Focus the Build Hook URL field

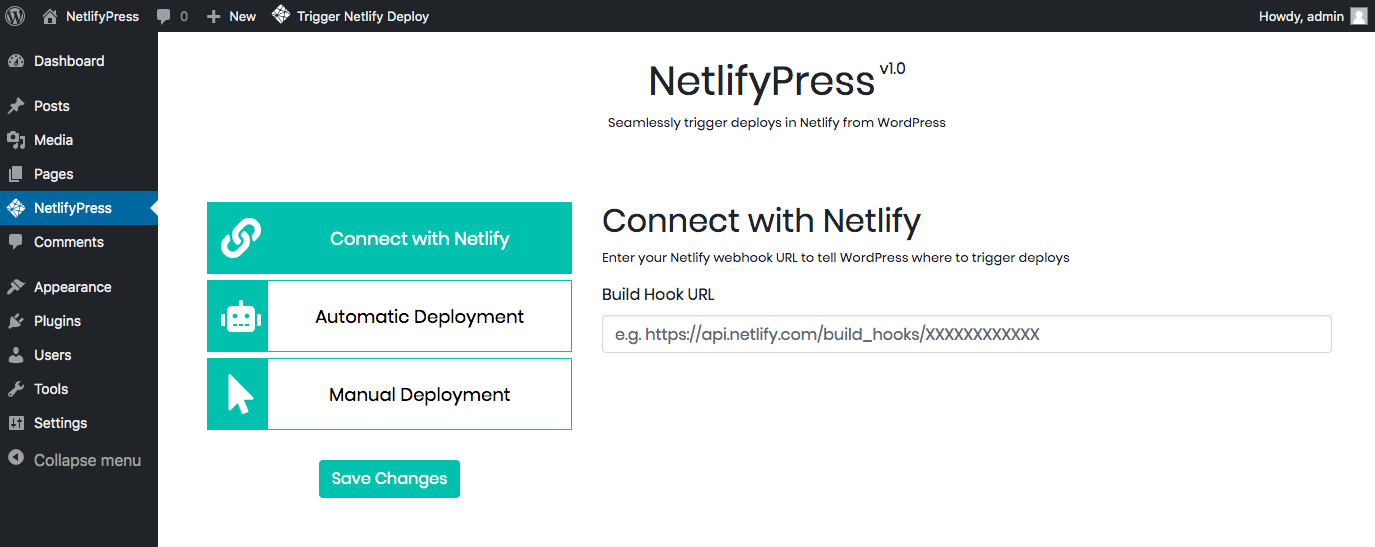[966, 334]
